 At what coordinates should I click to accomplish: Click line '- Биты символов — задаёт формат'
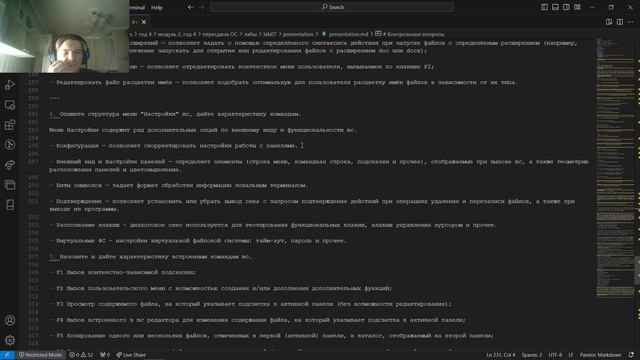[178, 185]
